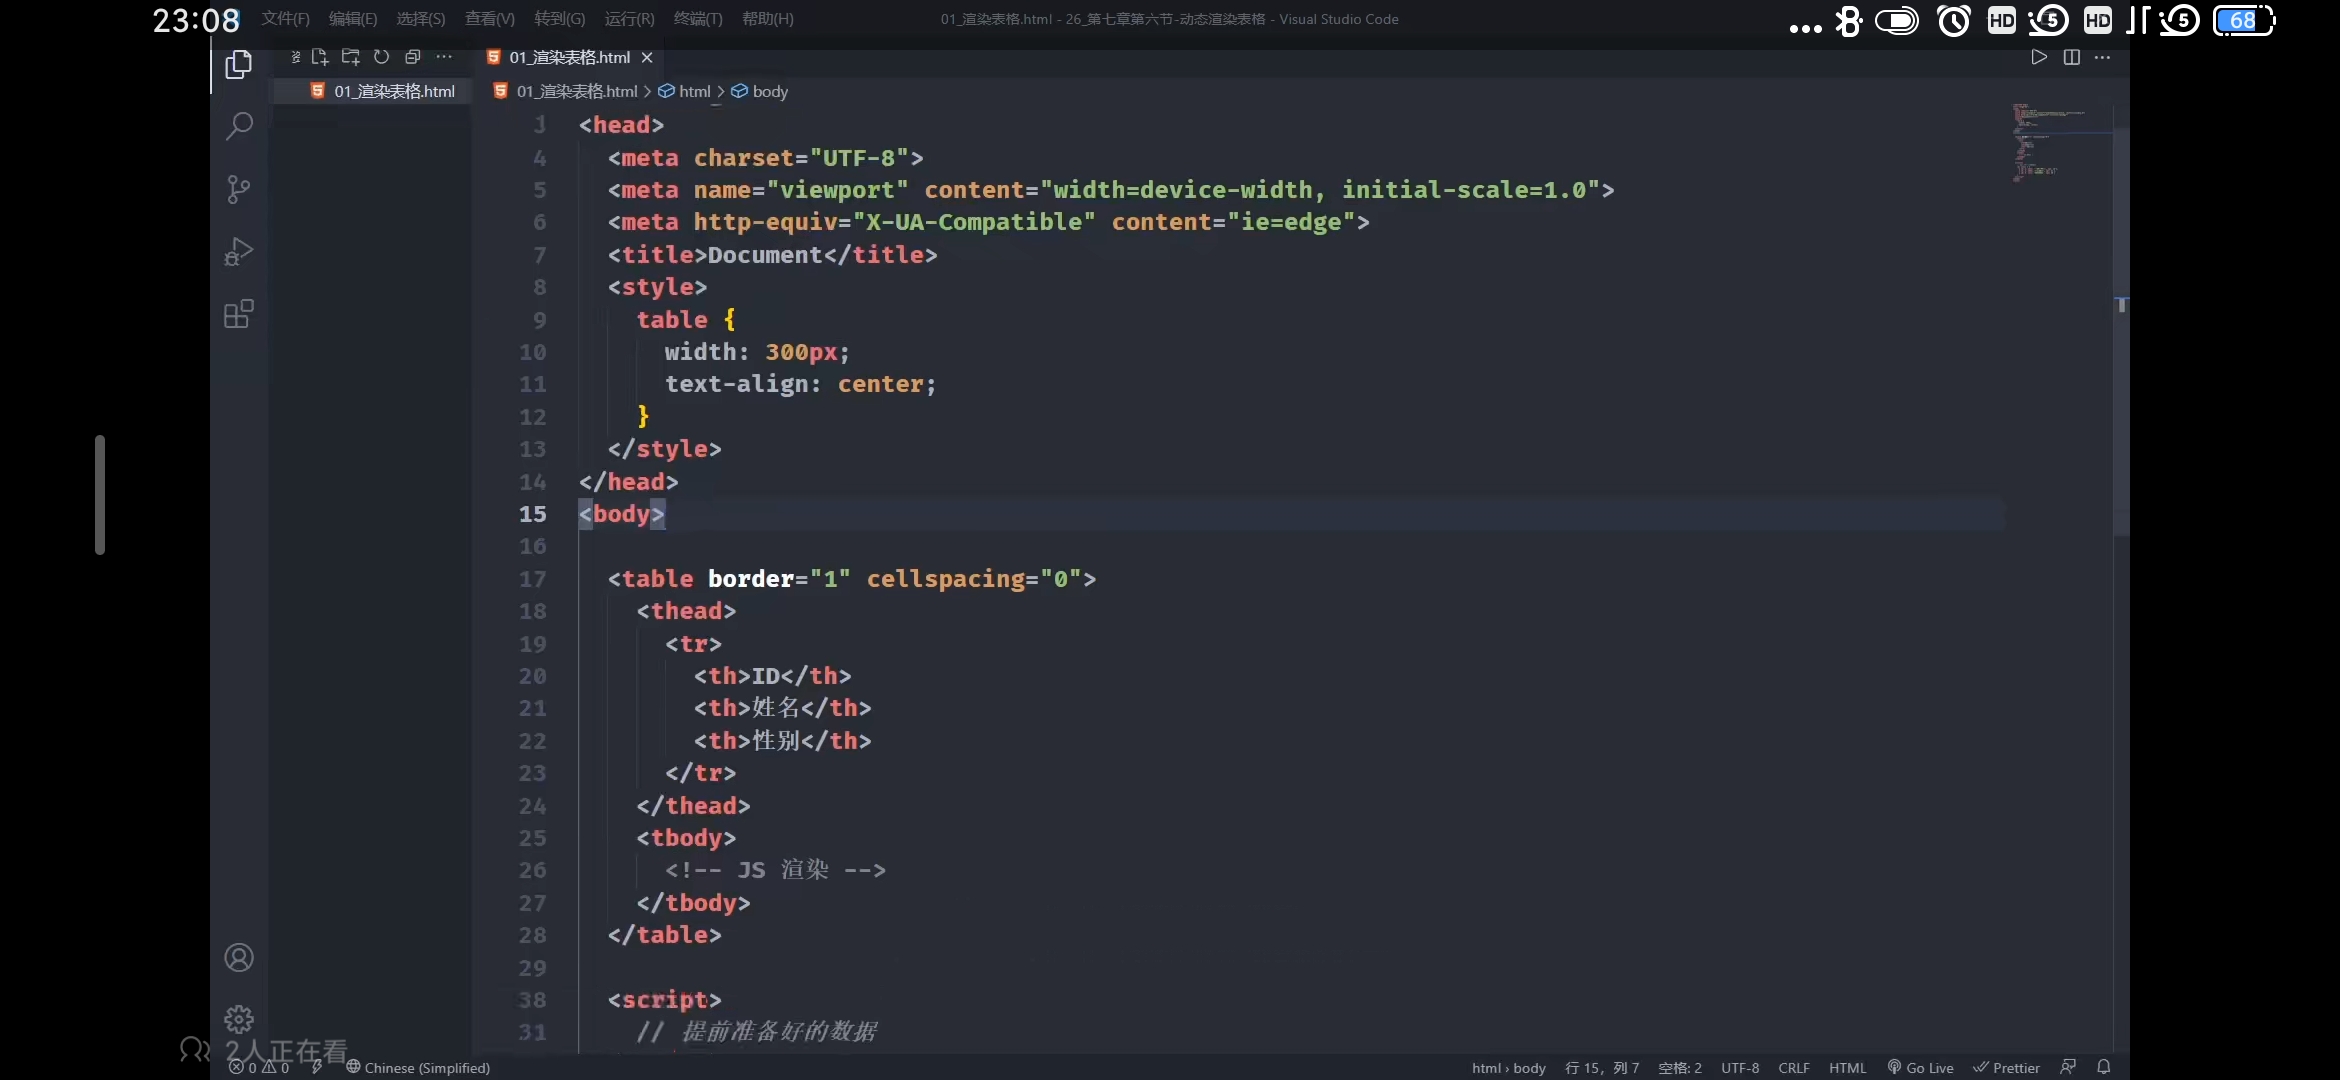Open the Search view icon

pyautogui.click(x=238, y=127)
